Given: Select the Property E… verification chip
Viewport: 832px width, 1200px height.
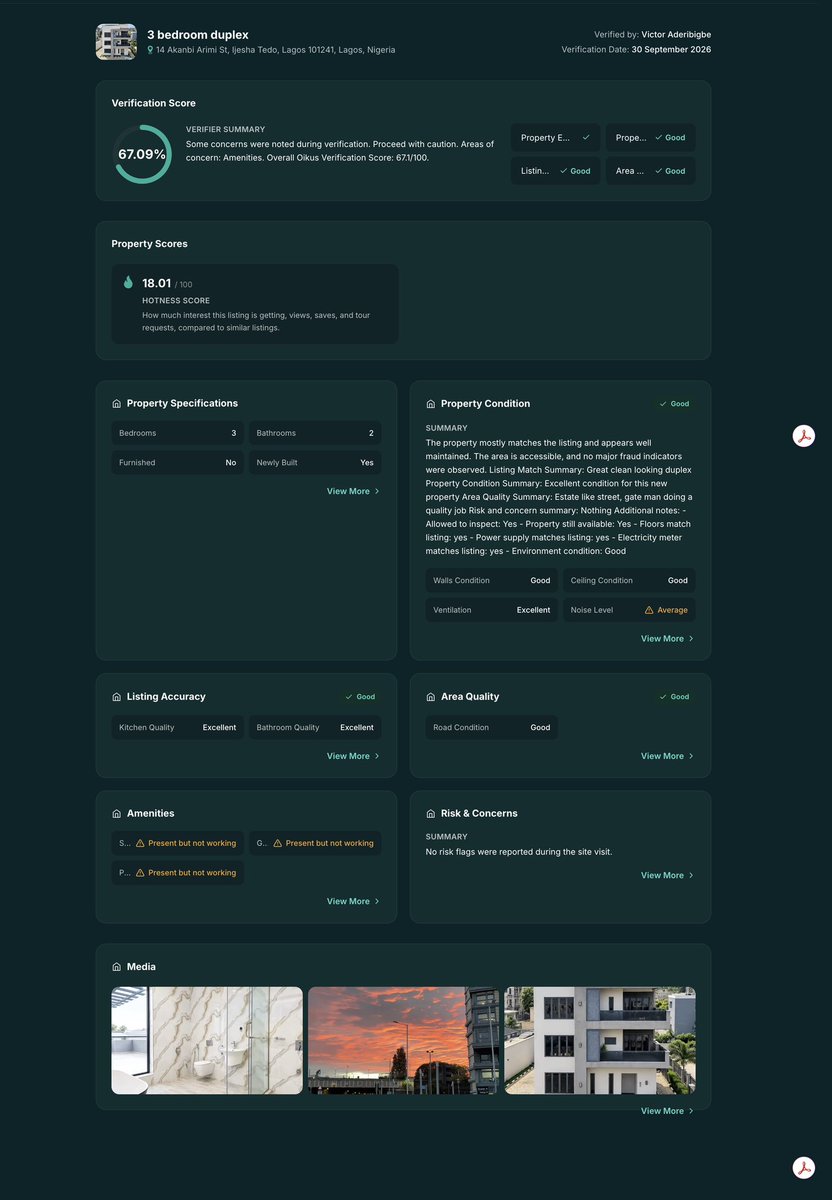Looking at the screenshot, I should (556, 138).
